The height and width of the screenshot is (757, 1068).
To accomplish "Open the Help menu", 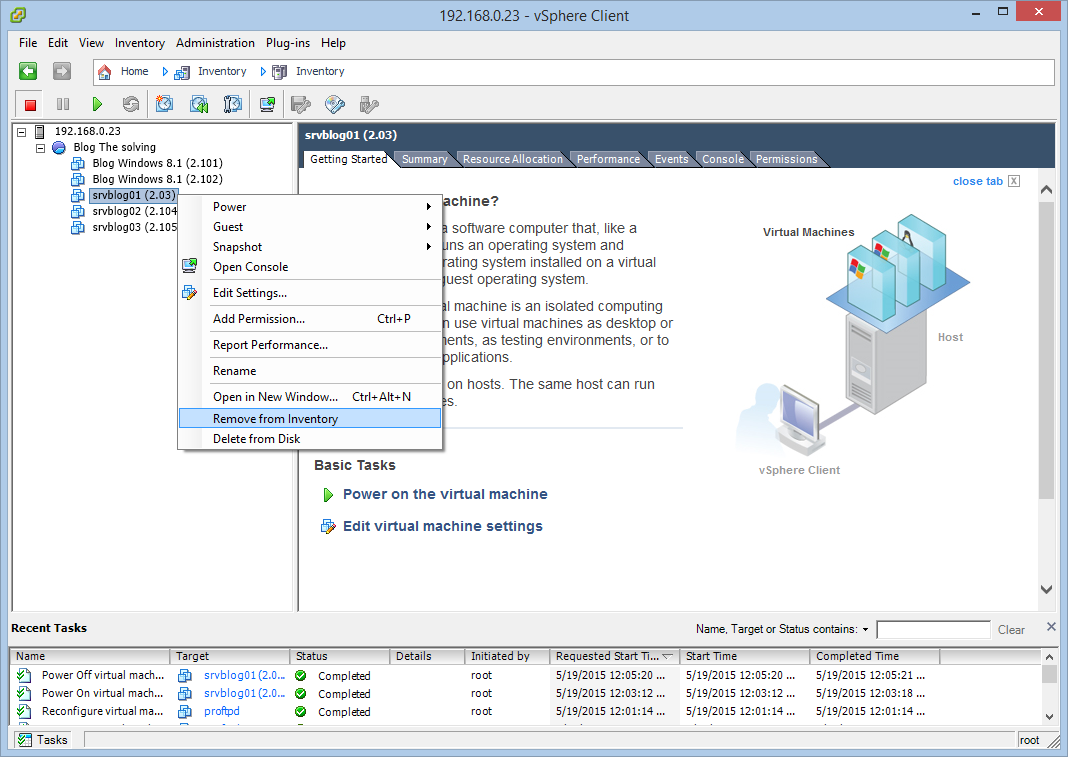I will pyautogui.click(x=333, y=43).
